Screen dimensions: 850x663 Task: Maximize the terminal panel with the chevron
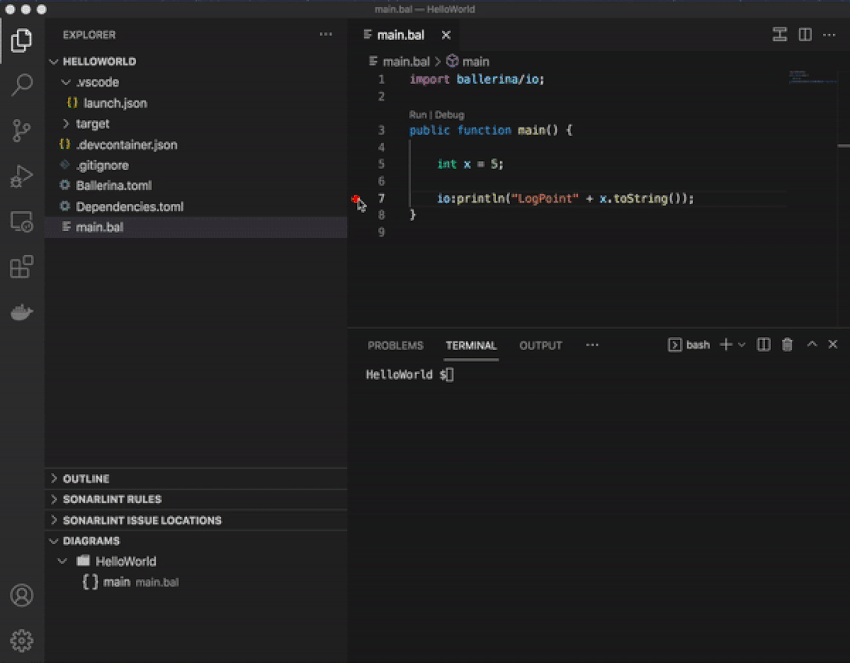tap(811, 344)
